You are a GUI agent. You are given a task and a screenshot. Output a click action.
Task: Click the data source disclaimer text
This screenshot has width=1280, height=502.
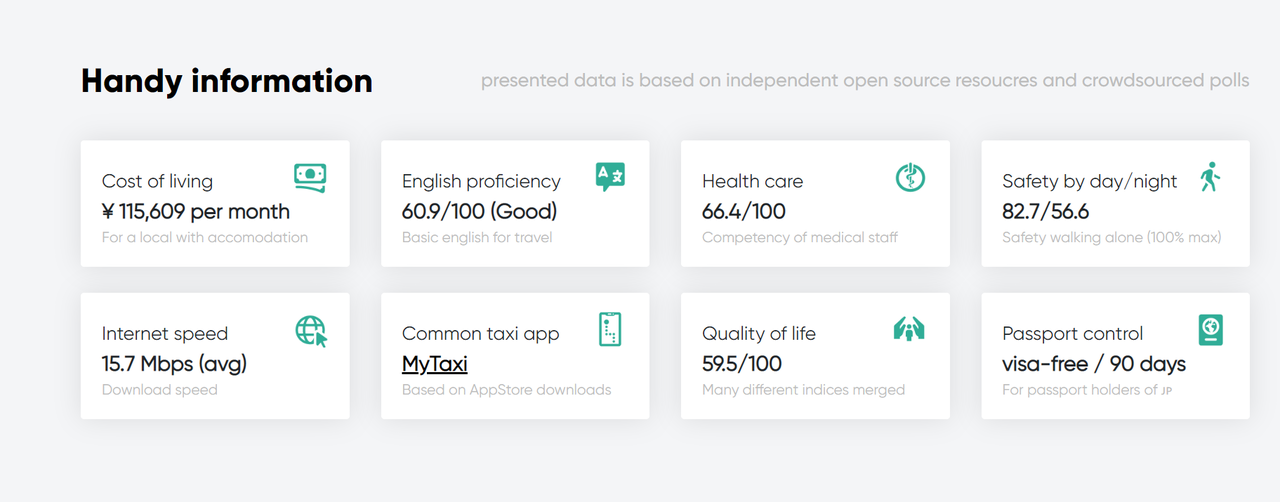point(865,80)
